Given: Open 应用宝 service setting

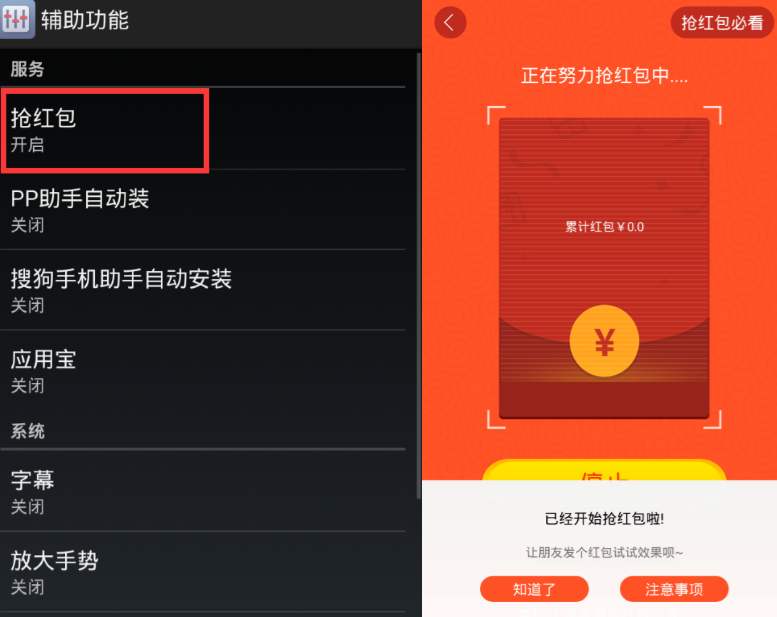Looking at the screenshot, I should pos(203,371).
